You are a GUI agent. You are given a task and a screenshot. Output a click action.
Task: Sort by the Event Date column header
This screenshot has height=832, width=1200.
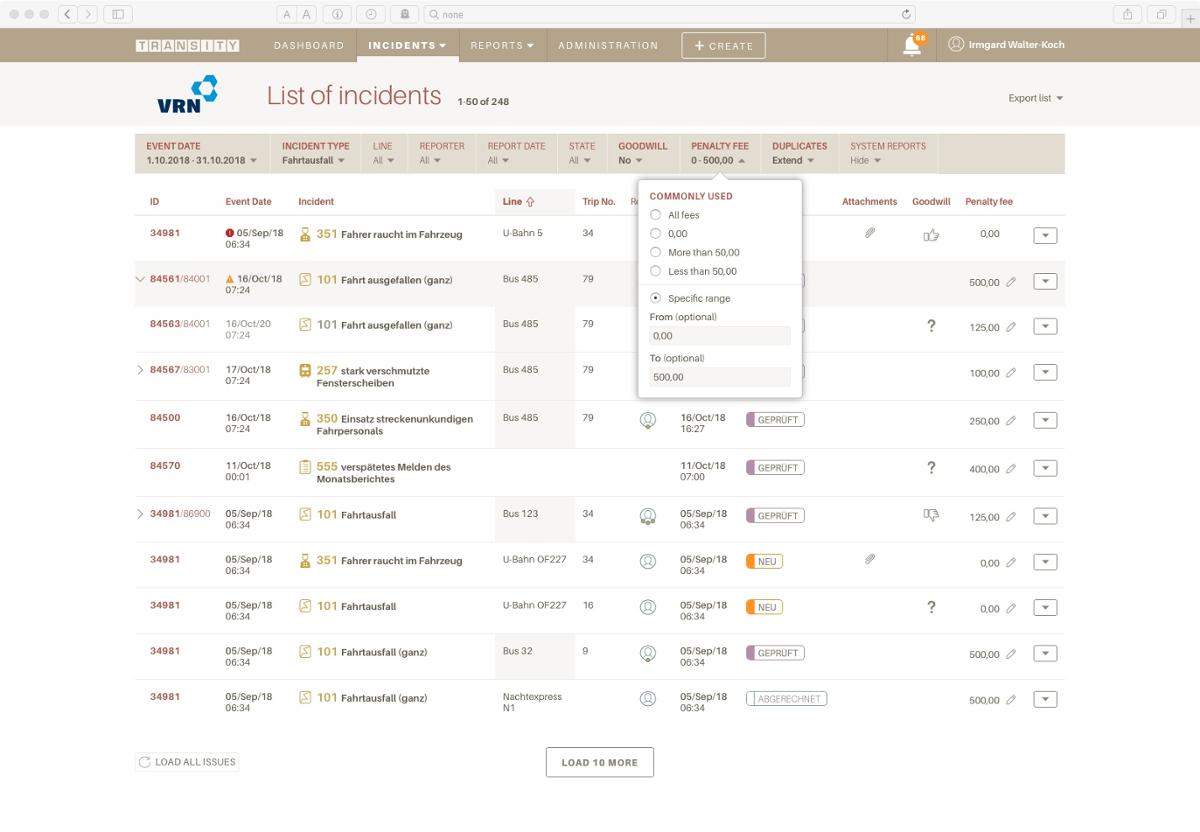click(248, 202)
